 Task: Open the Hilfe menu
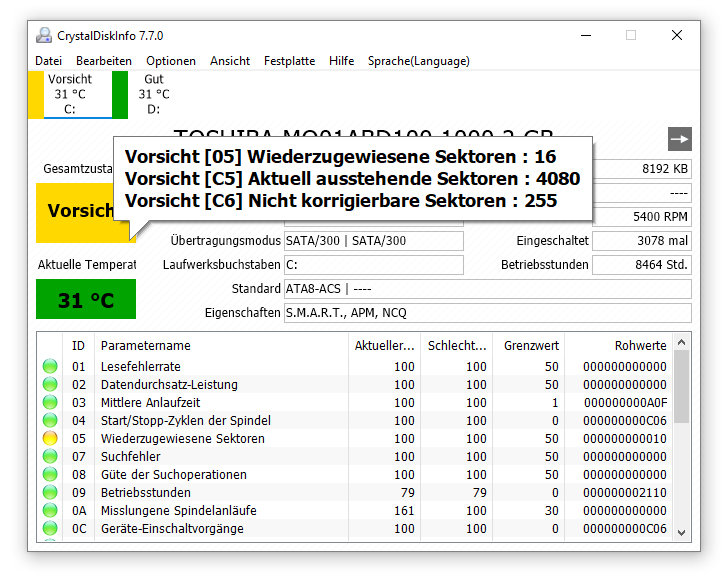pos(341,61)
